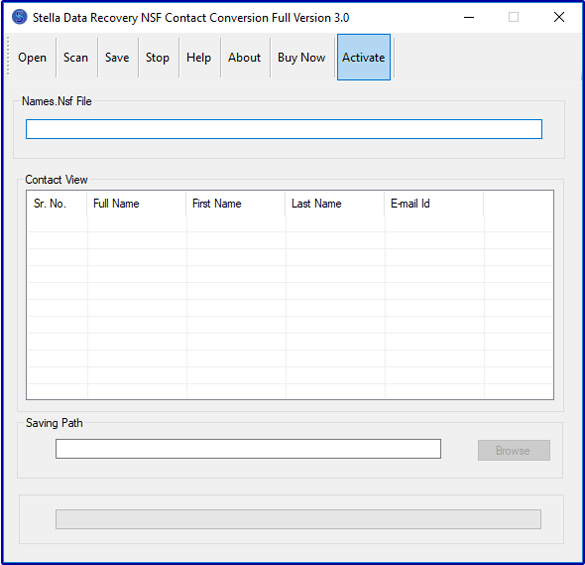This screenshot has width=585, height=565.
Task: Click the Activate button
Action: tap(364, 57)
